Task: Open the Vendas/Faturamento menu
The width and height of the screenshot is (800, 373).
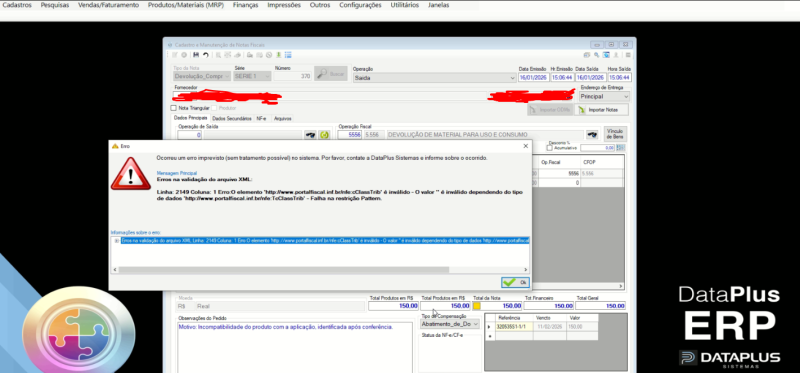Action: (x=108, y=5)
